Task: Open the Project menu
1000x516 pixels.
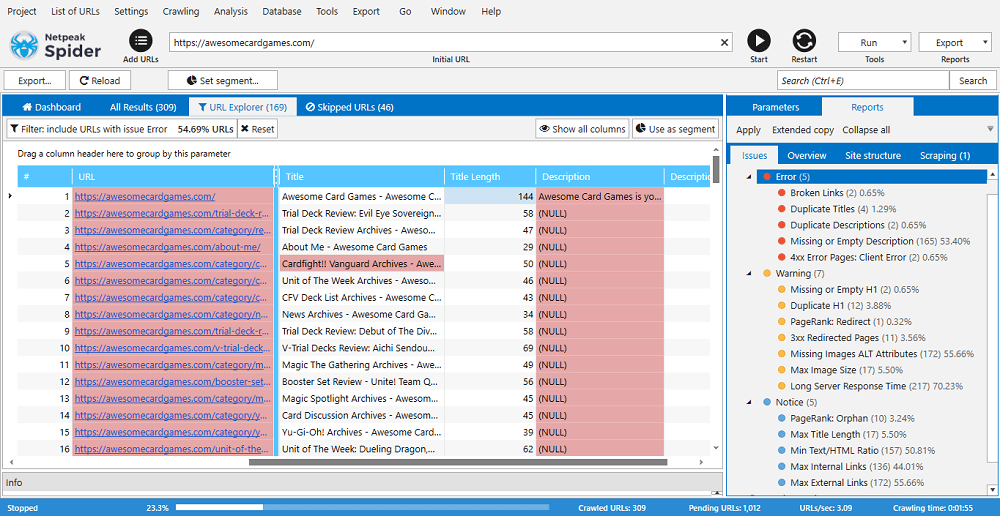Action: [x=22, y=11]
